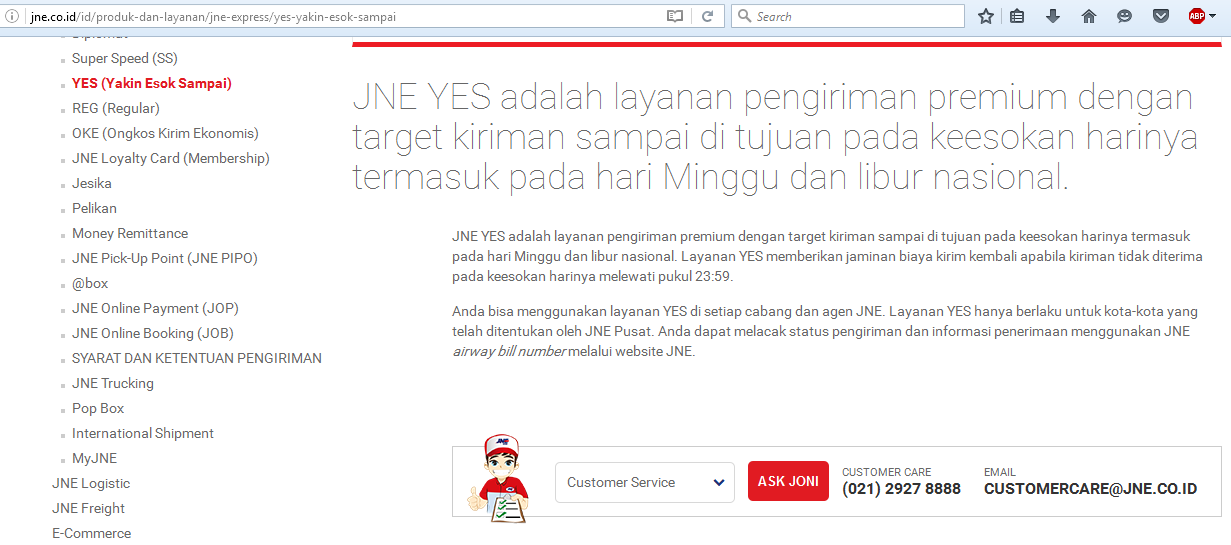The height and width of the screenshot is (545, 1231).
Task: Click the JONI mascot image
Action: tap(498, 478)
